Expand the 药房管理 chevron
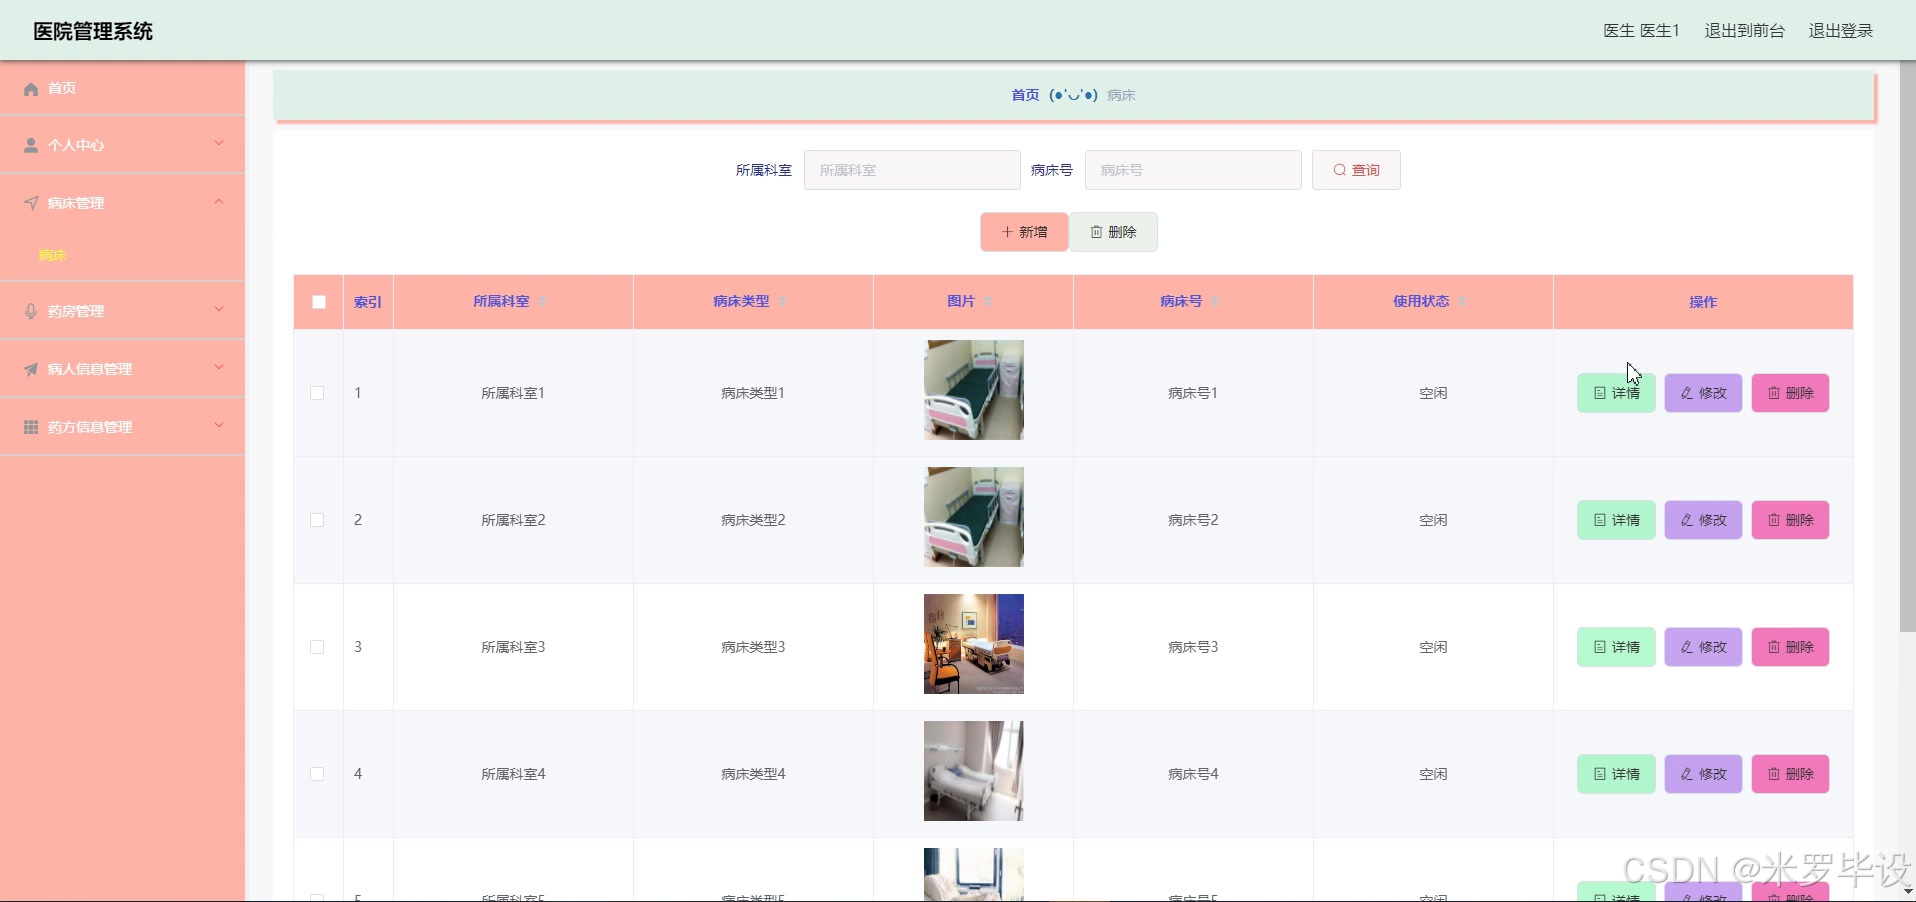 coord(219,310)
